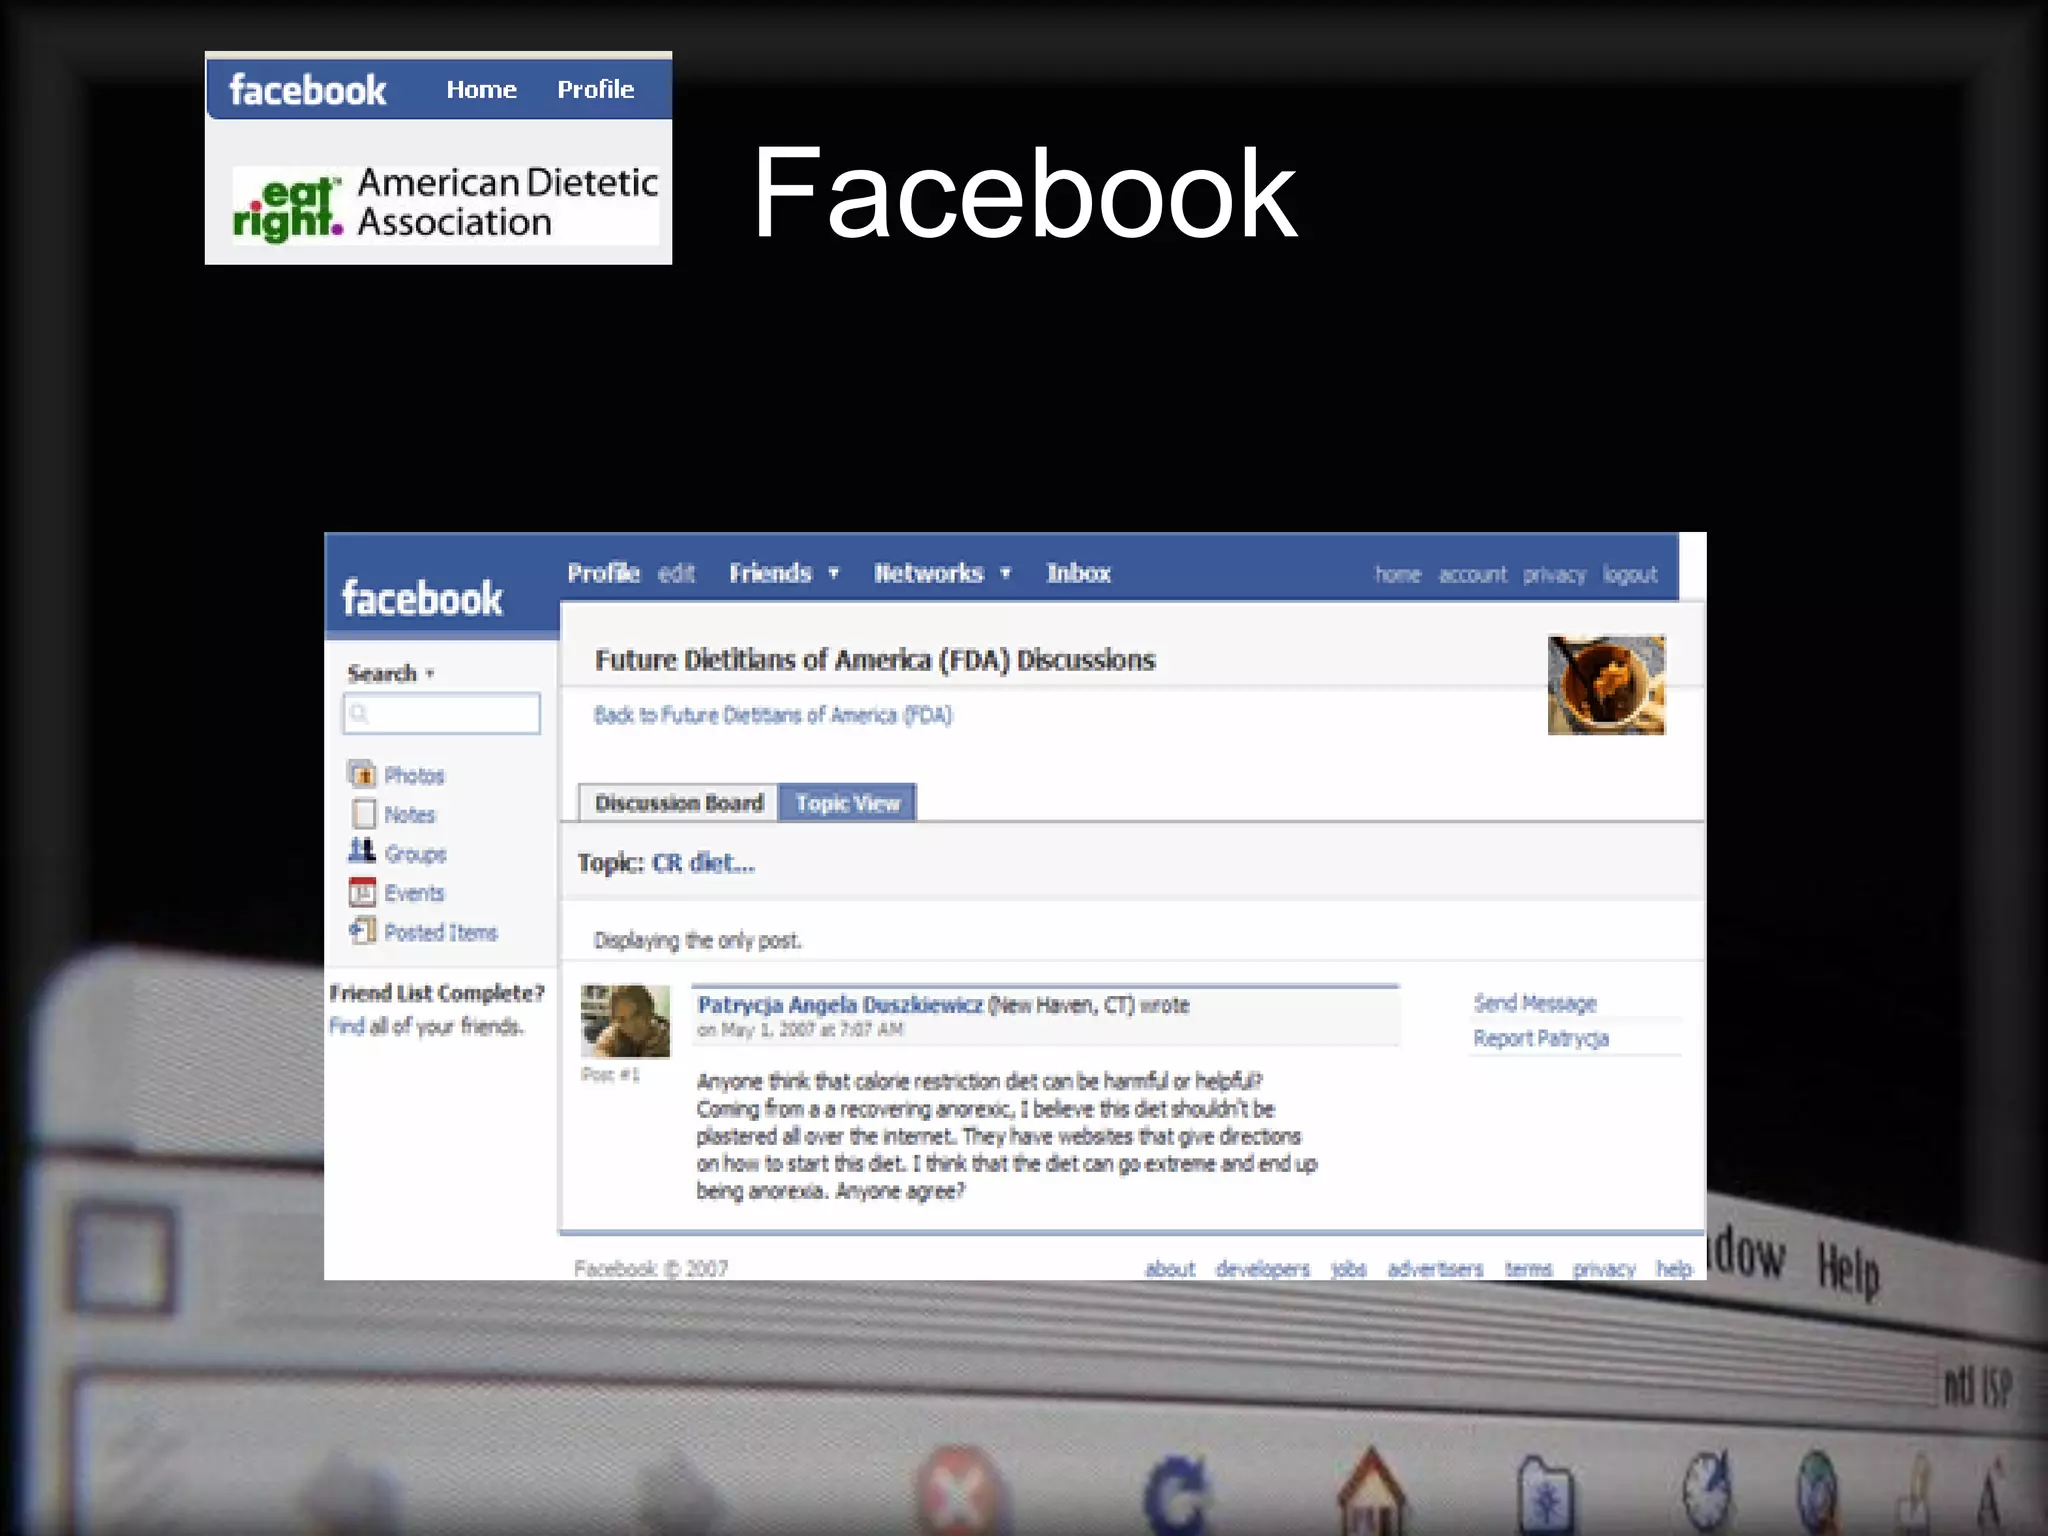Viewport: 2048px width, 1536px height.
Task: Click the eat right logo
Action: tap(287, 209)
